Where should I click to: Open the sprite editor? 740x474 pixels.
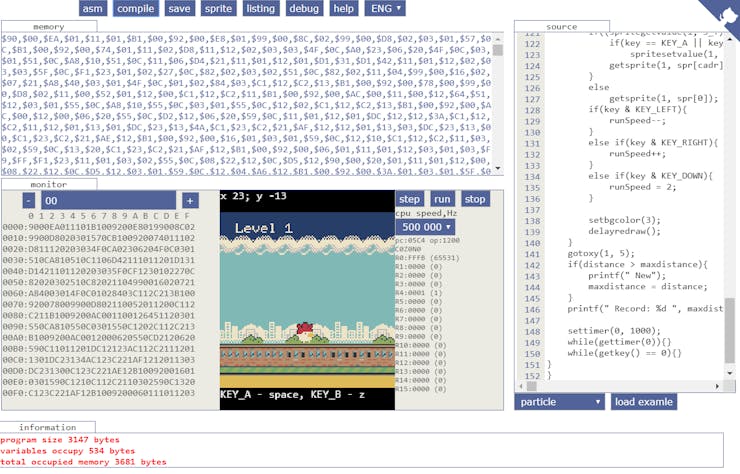click(218, 8)
